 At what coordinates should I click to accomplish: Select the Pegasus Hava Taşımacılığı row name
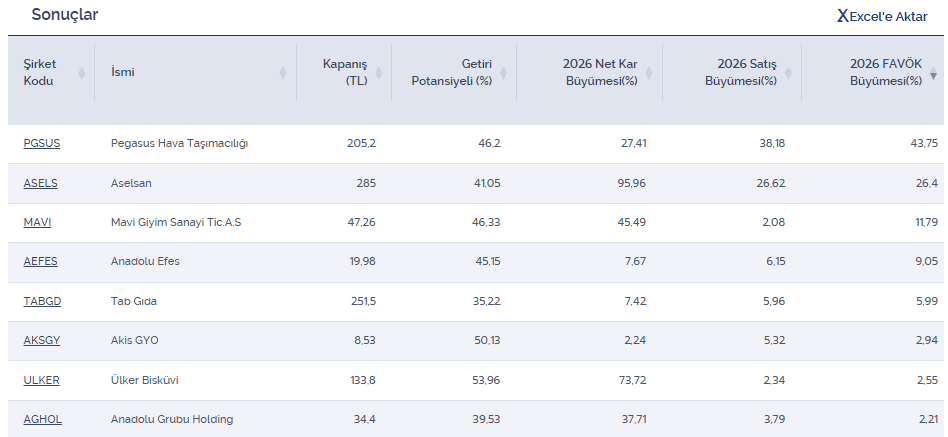click(x=179, y=143)
